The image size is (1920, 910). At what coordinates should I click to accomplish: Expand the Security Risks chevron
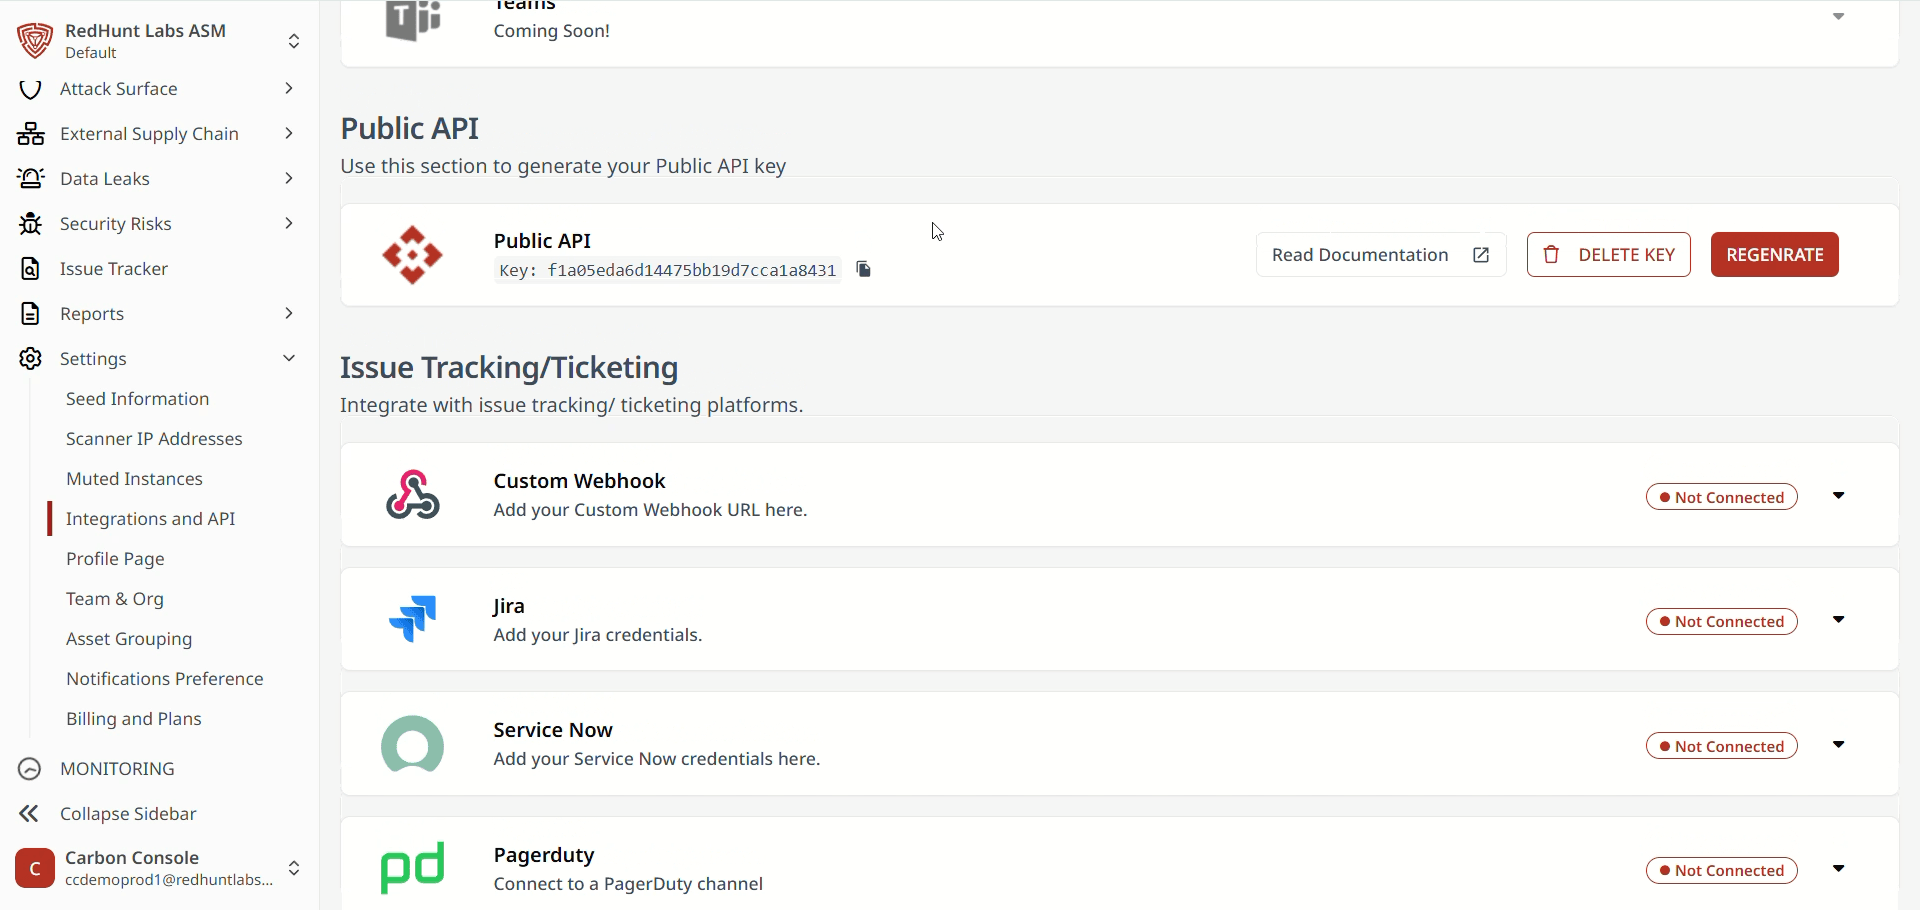[288, 224]
